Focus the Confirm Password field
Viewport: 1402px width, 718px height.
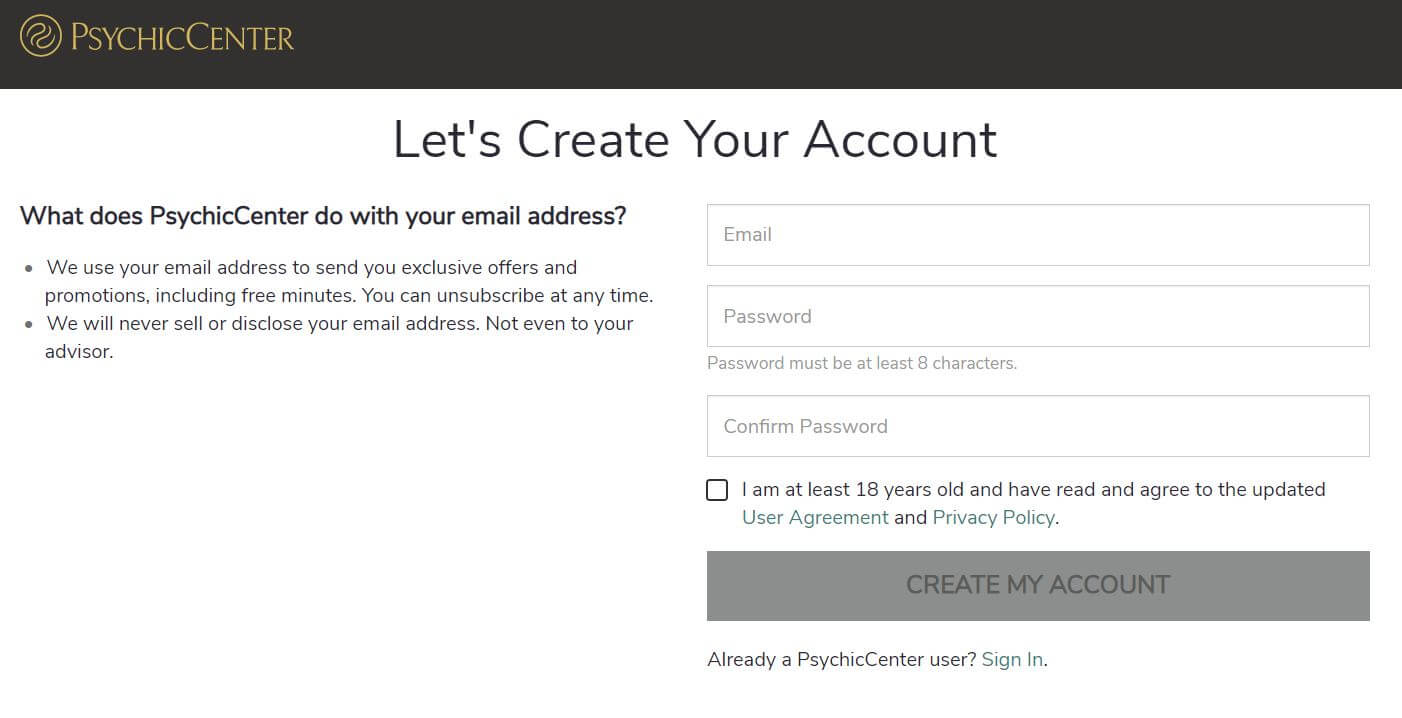tap(1037, 425)
